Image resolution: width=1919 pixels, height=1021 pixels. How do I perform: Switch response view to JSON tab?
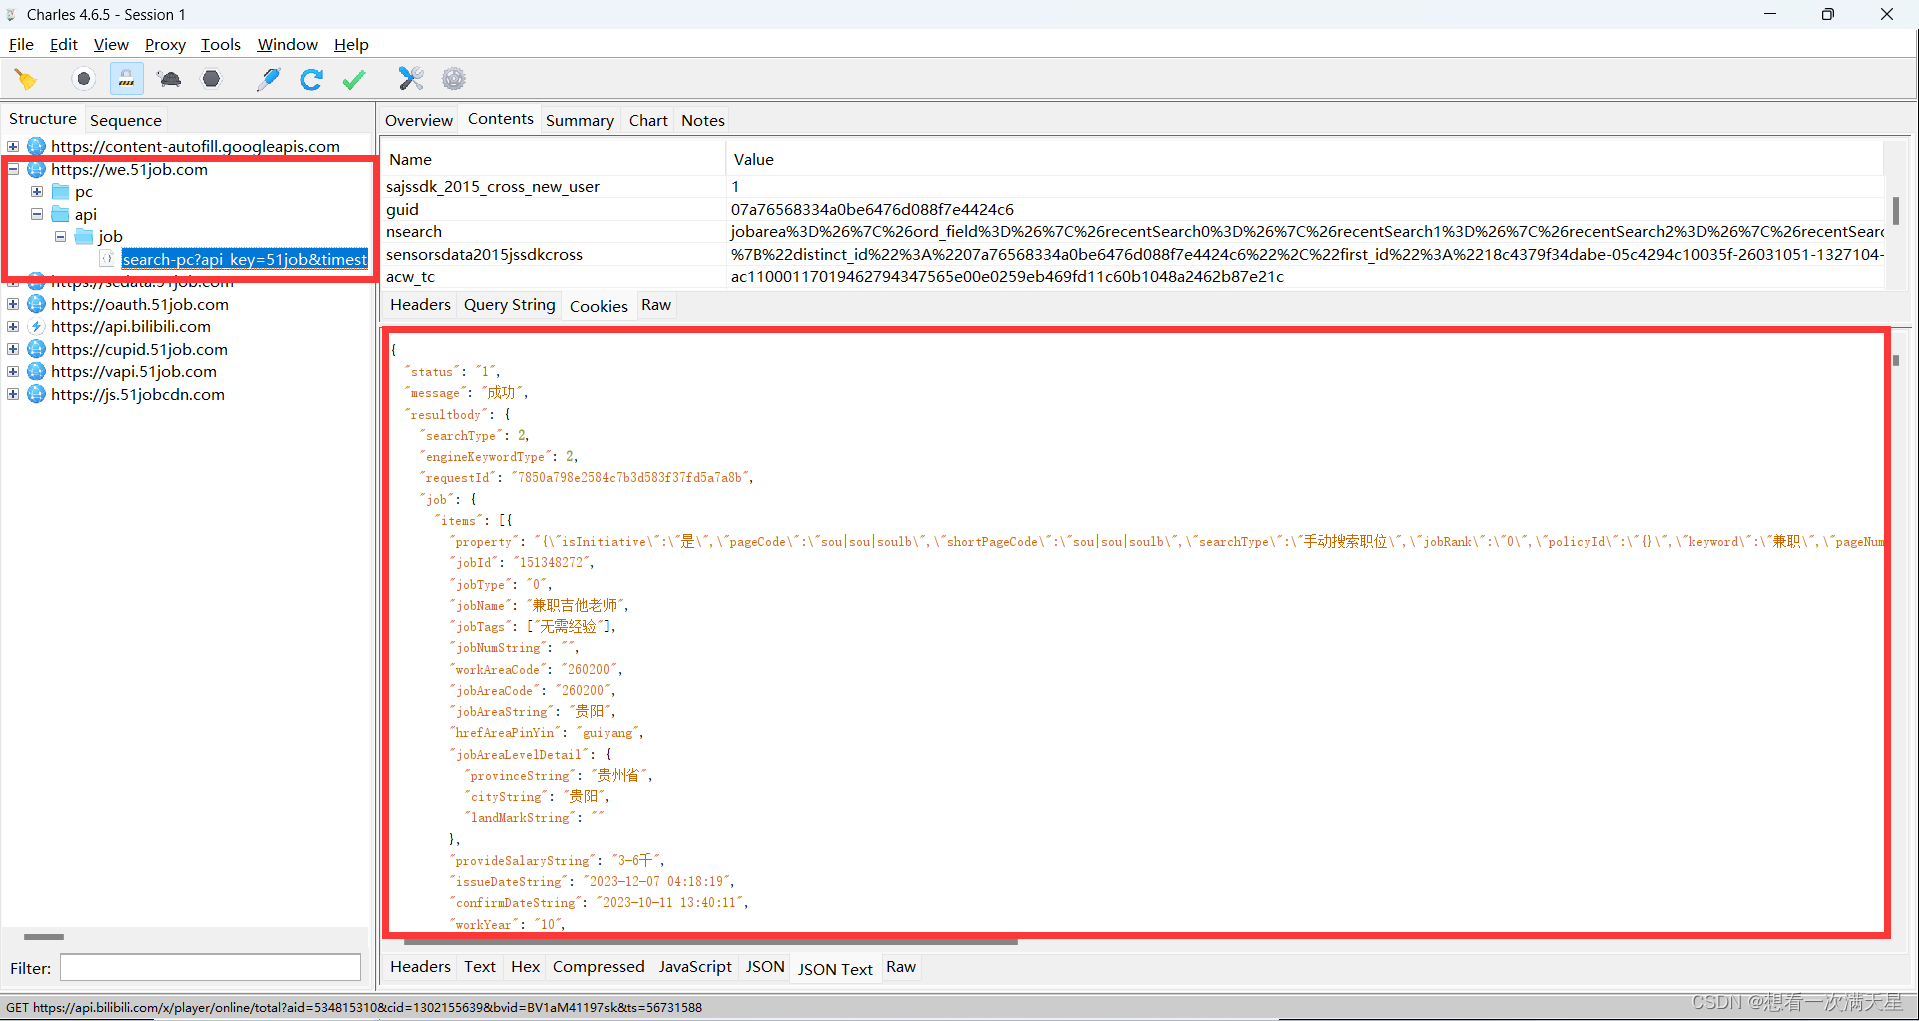(x=765, y=967)
